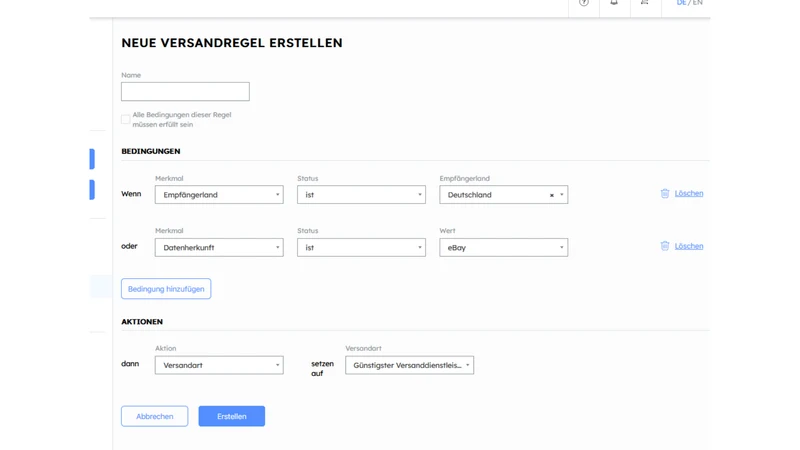Screen dimensions: 800x450
Task: Open the first condition's Status 'ist' dropdown
Action: click(361, 194)
